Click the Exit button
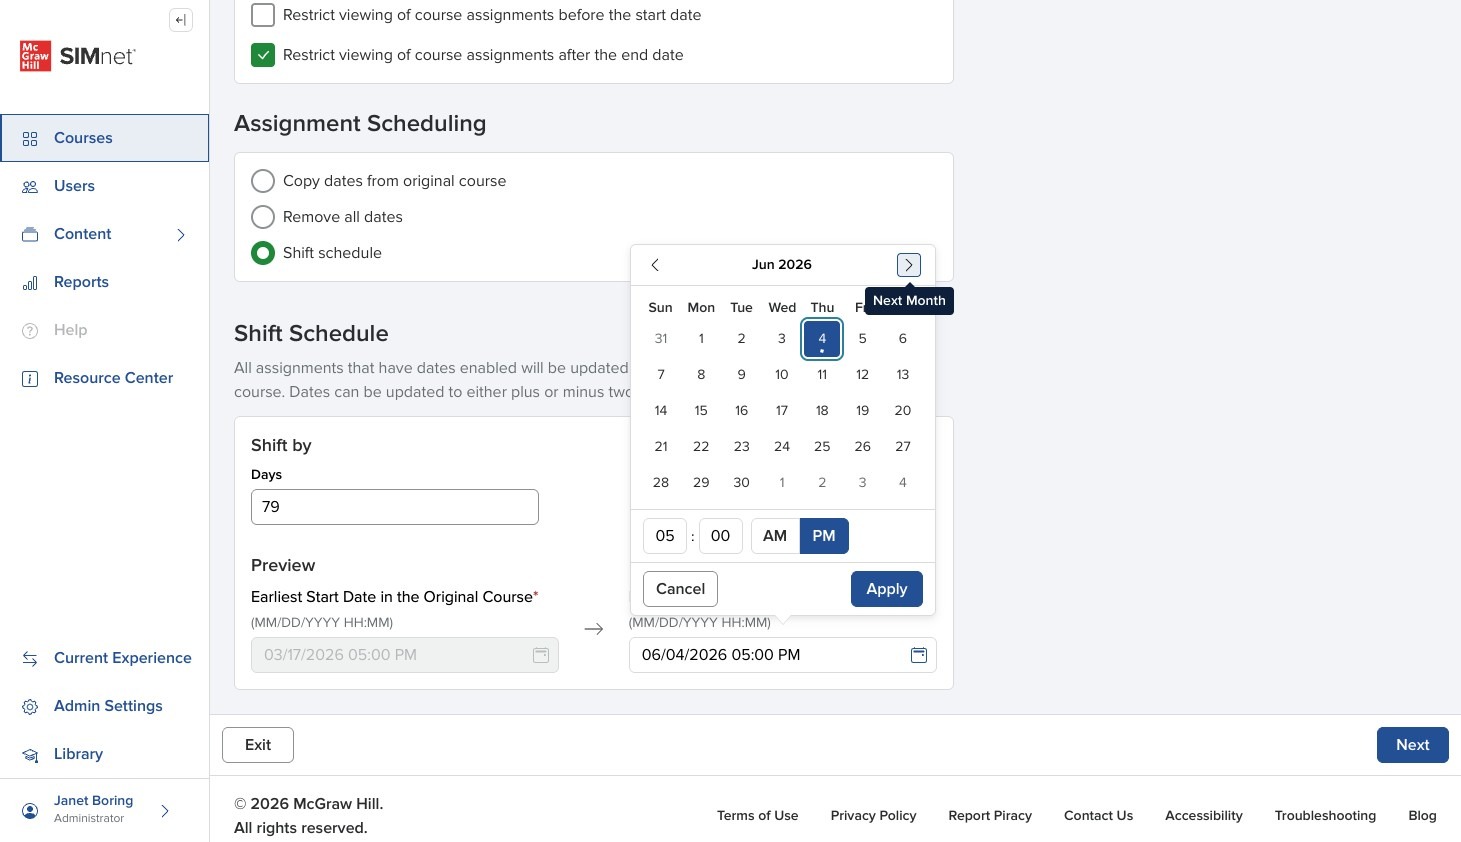This screenshot has width=1461, height=842. [x=258, y=745]
